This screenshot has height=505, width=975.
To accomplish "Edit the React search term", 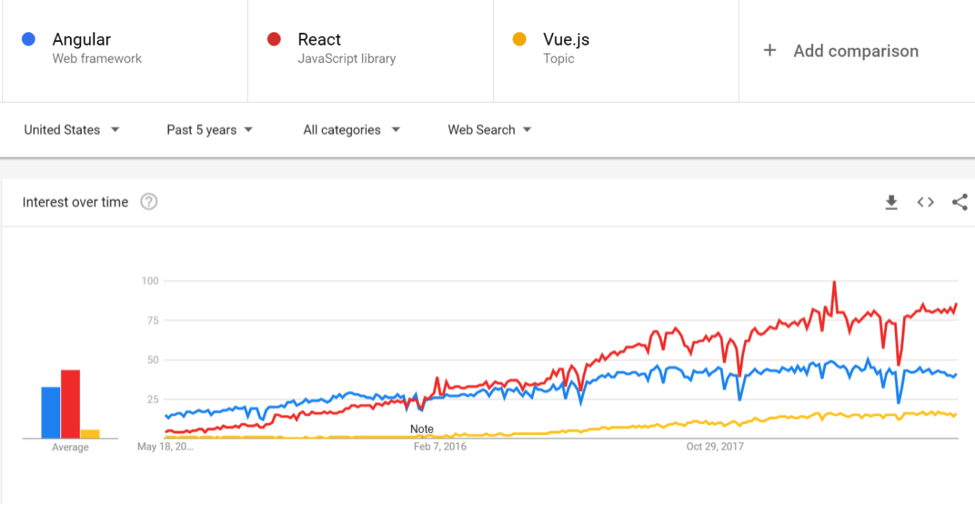I will pos(319,40).
